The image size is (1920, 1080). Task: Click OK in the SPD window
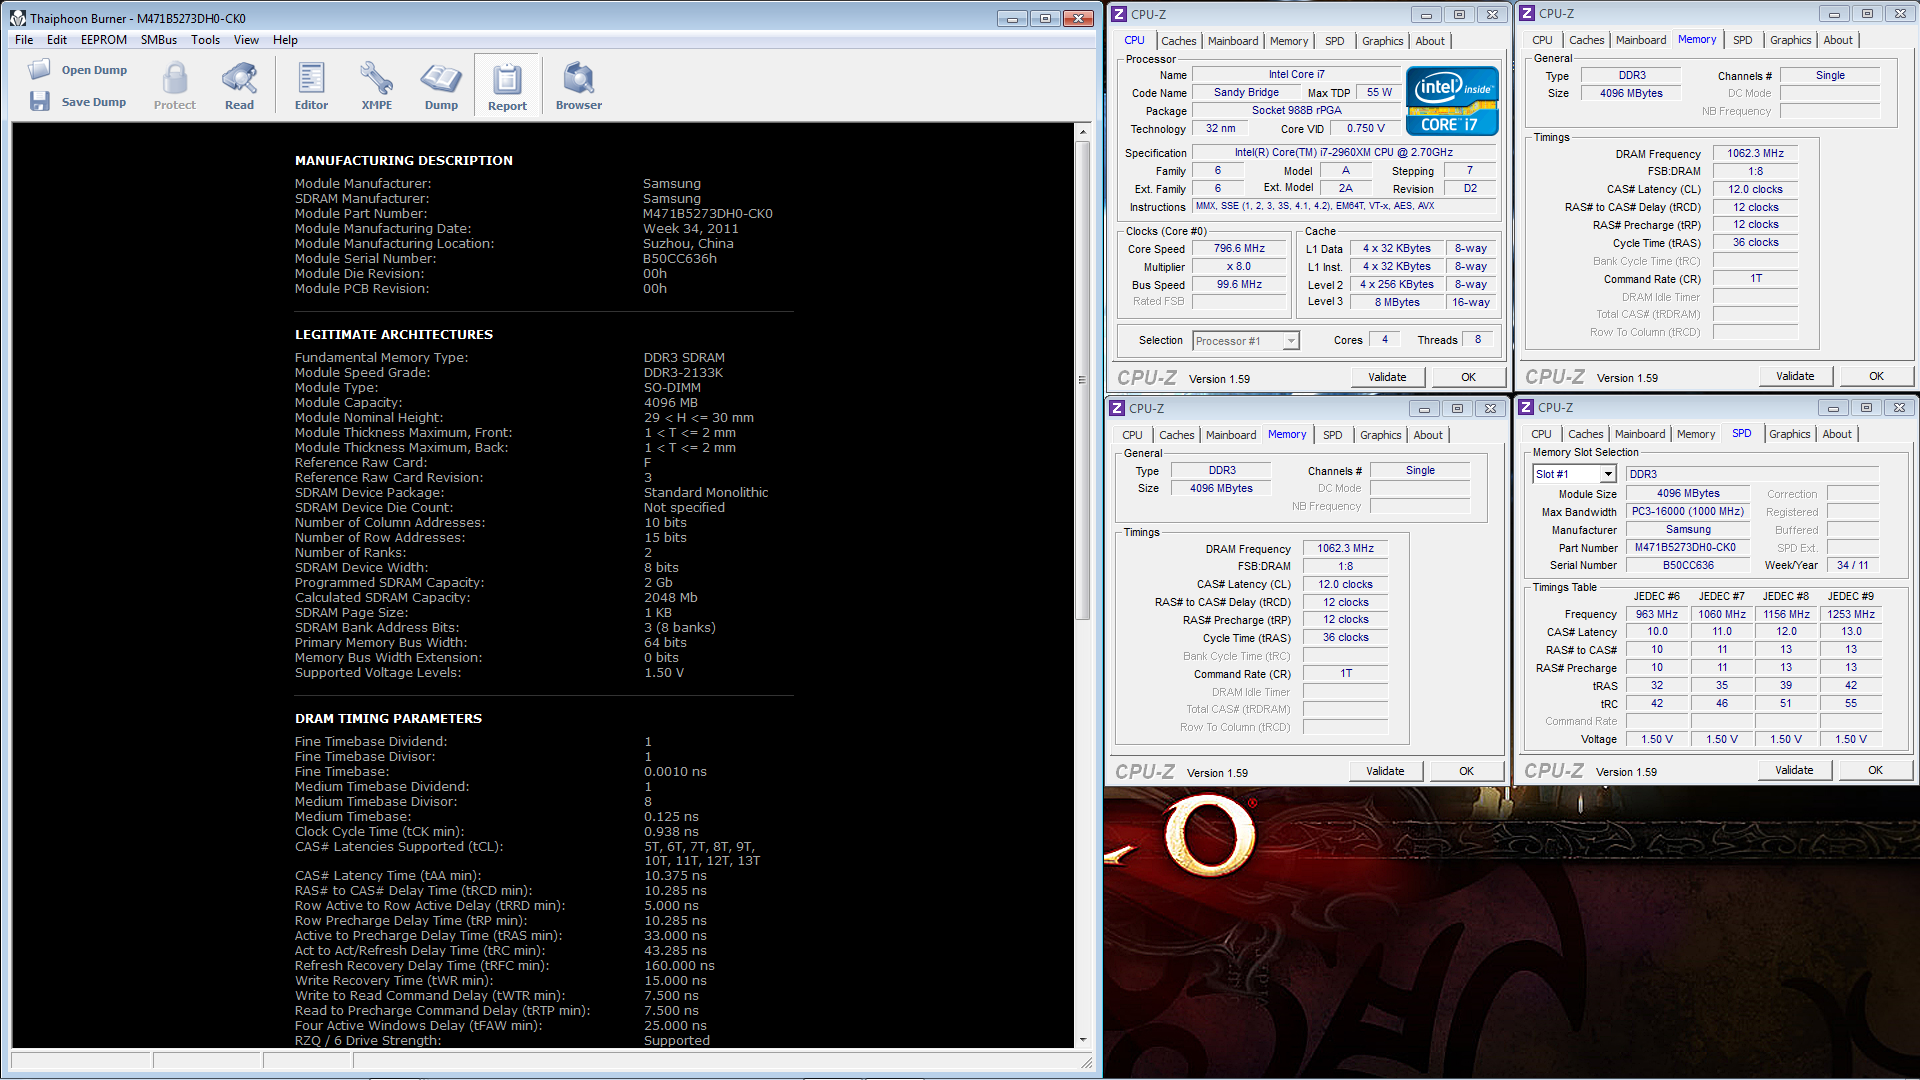point(1875,770)
